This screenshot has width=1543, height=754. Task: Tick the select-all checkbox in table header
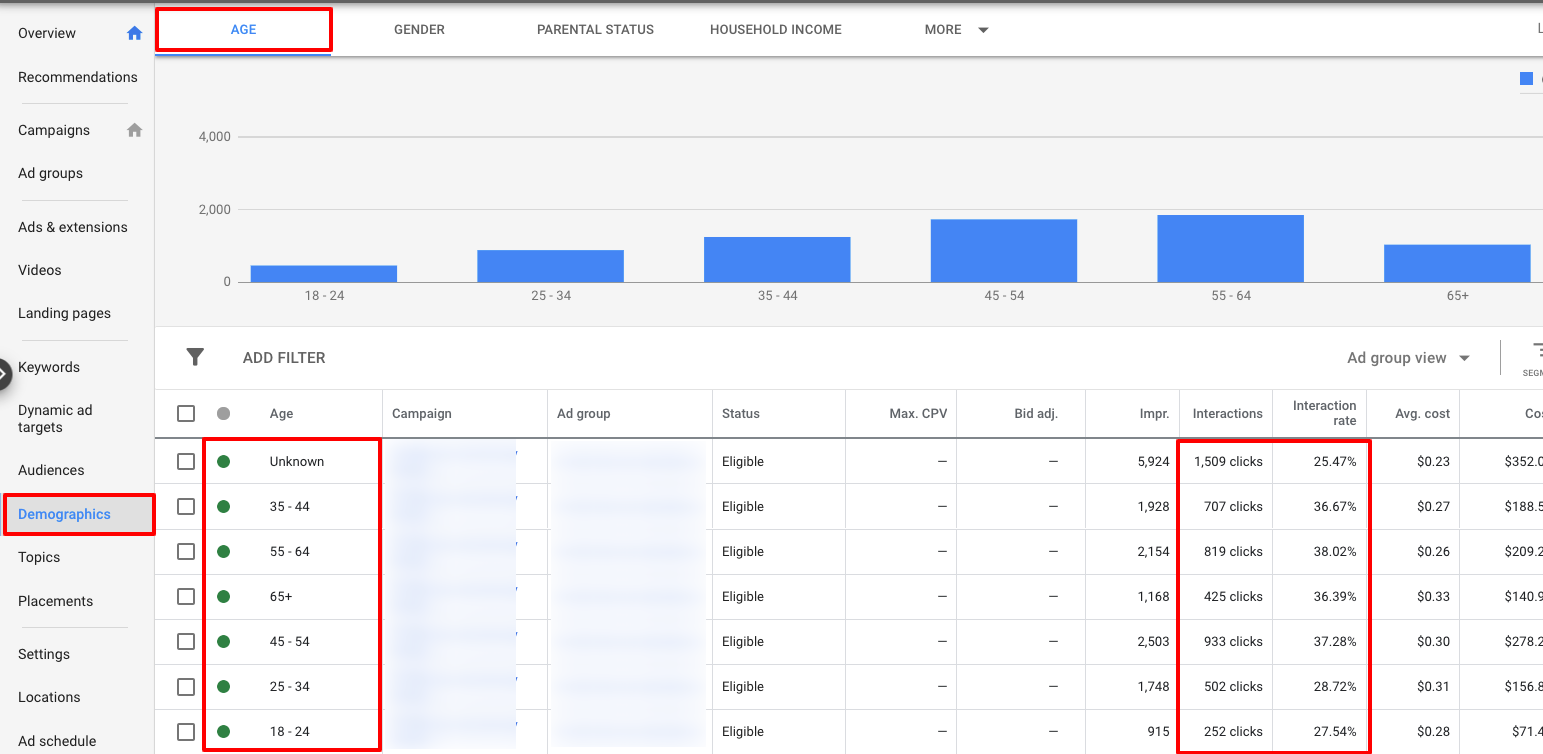186,413
